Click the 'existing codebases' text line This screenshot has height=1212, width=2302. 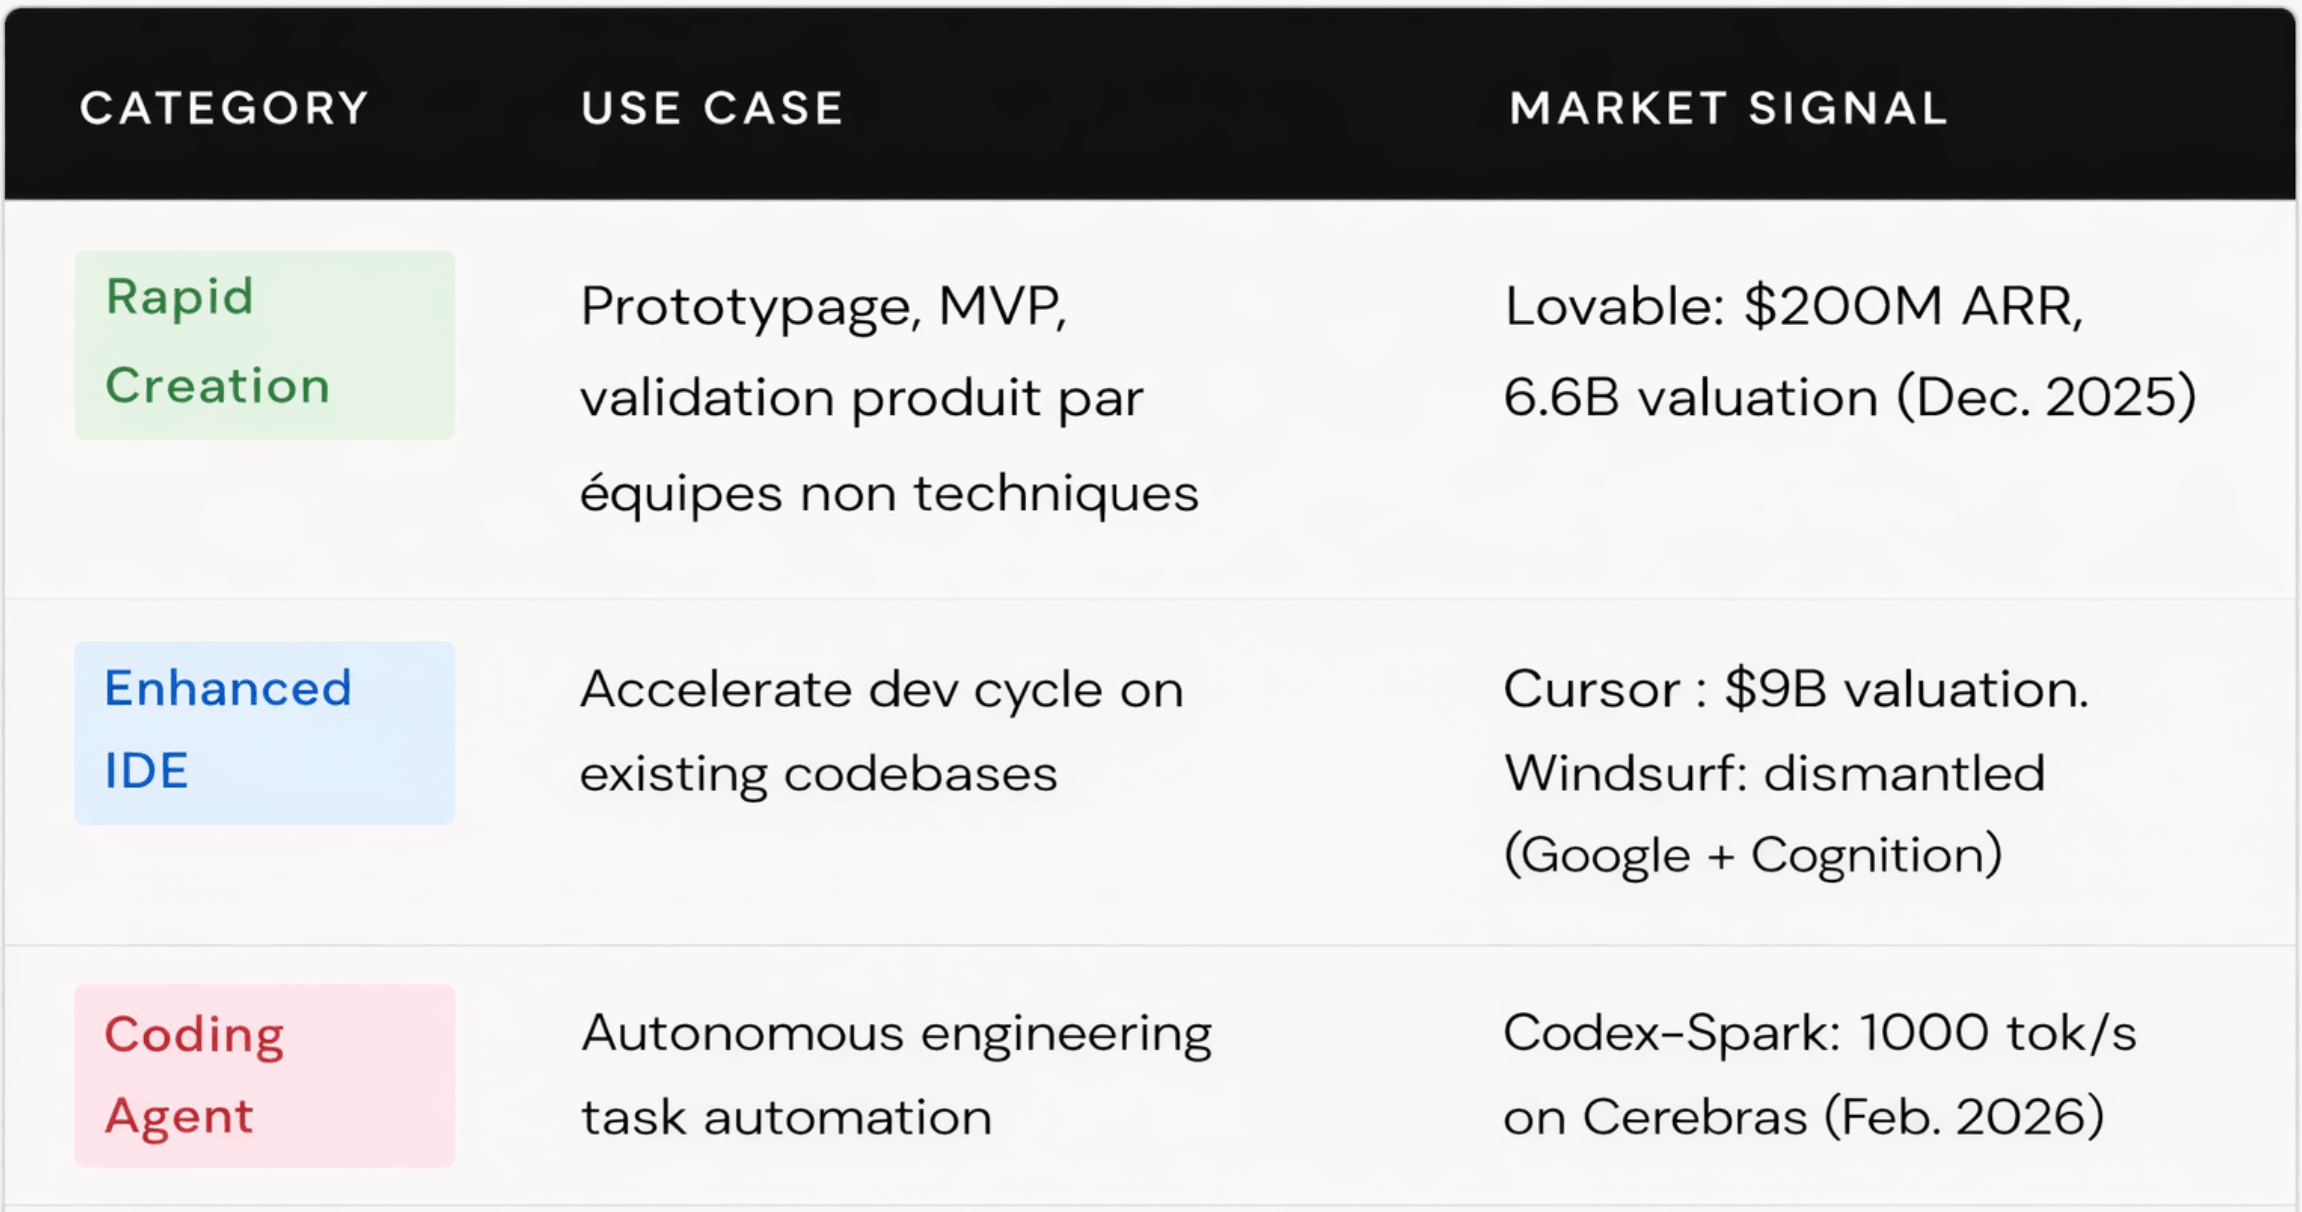[818, 774]
